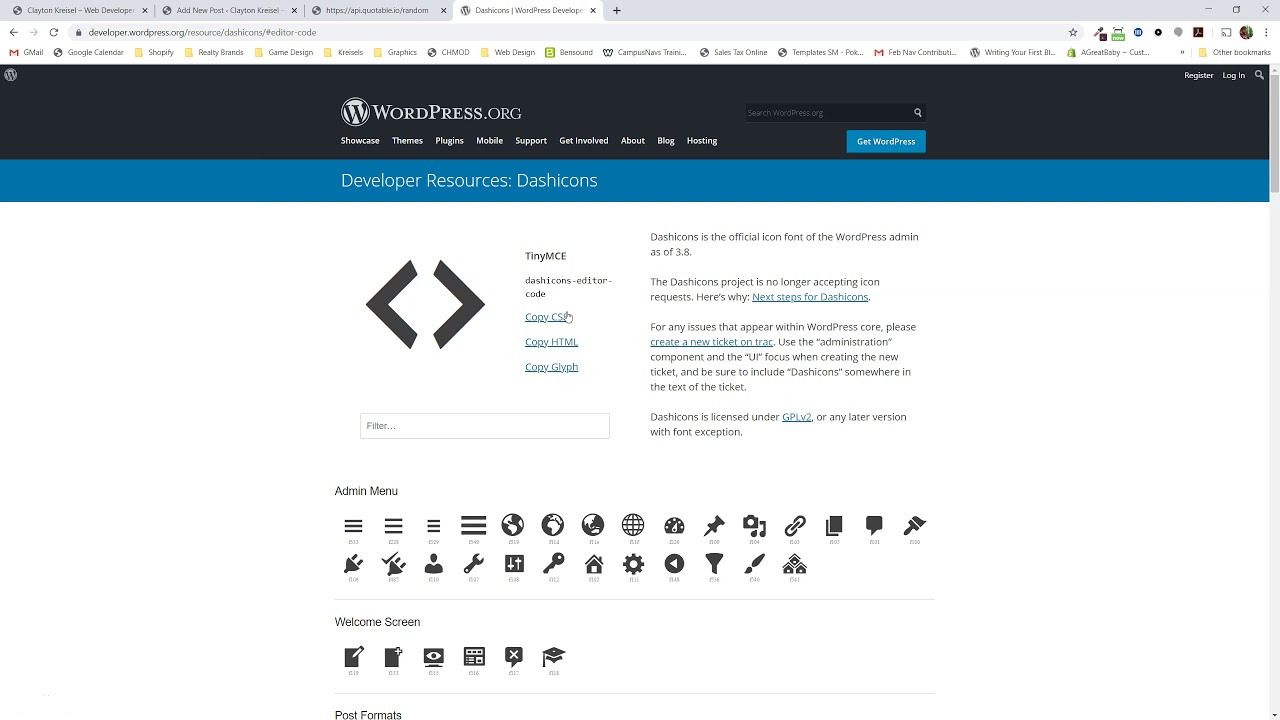Screen dimensions: 1280x720
Task: Select the dashboard gauge dashicon
Action: [x=674, y=525]
